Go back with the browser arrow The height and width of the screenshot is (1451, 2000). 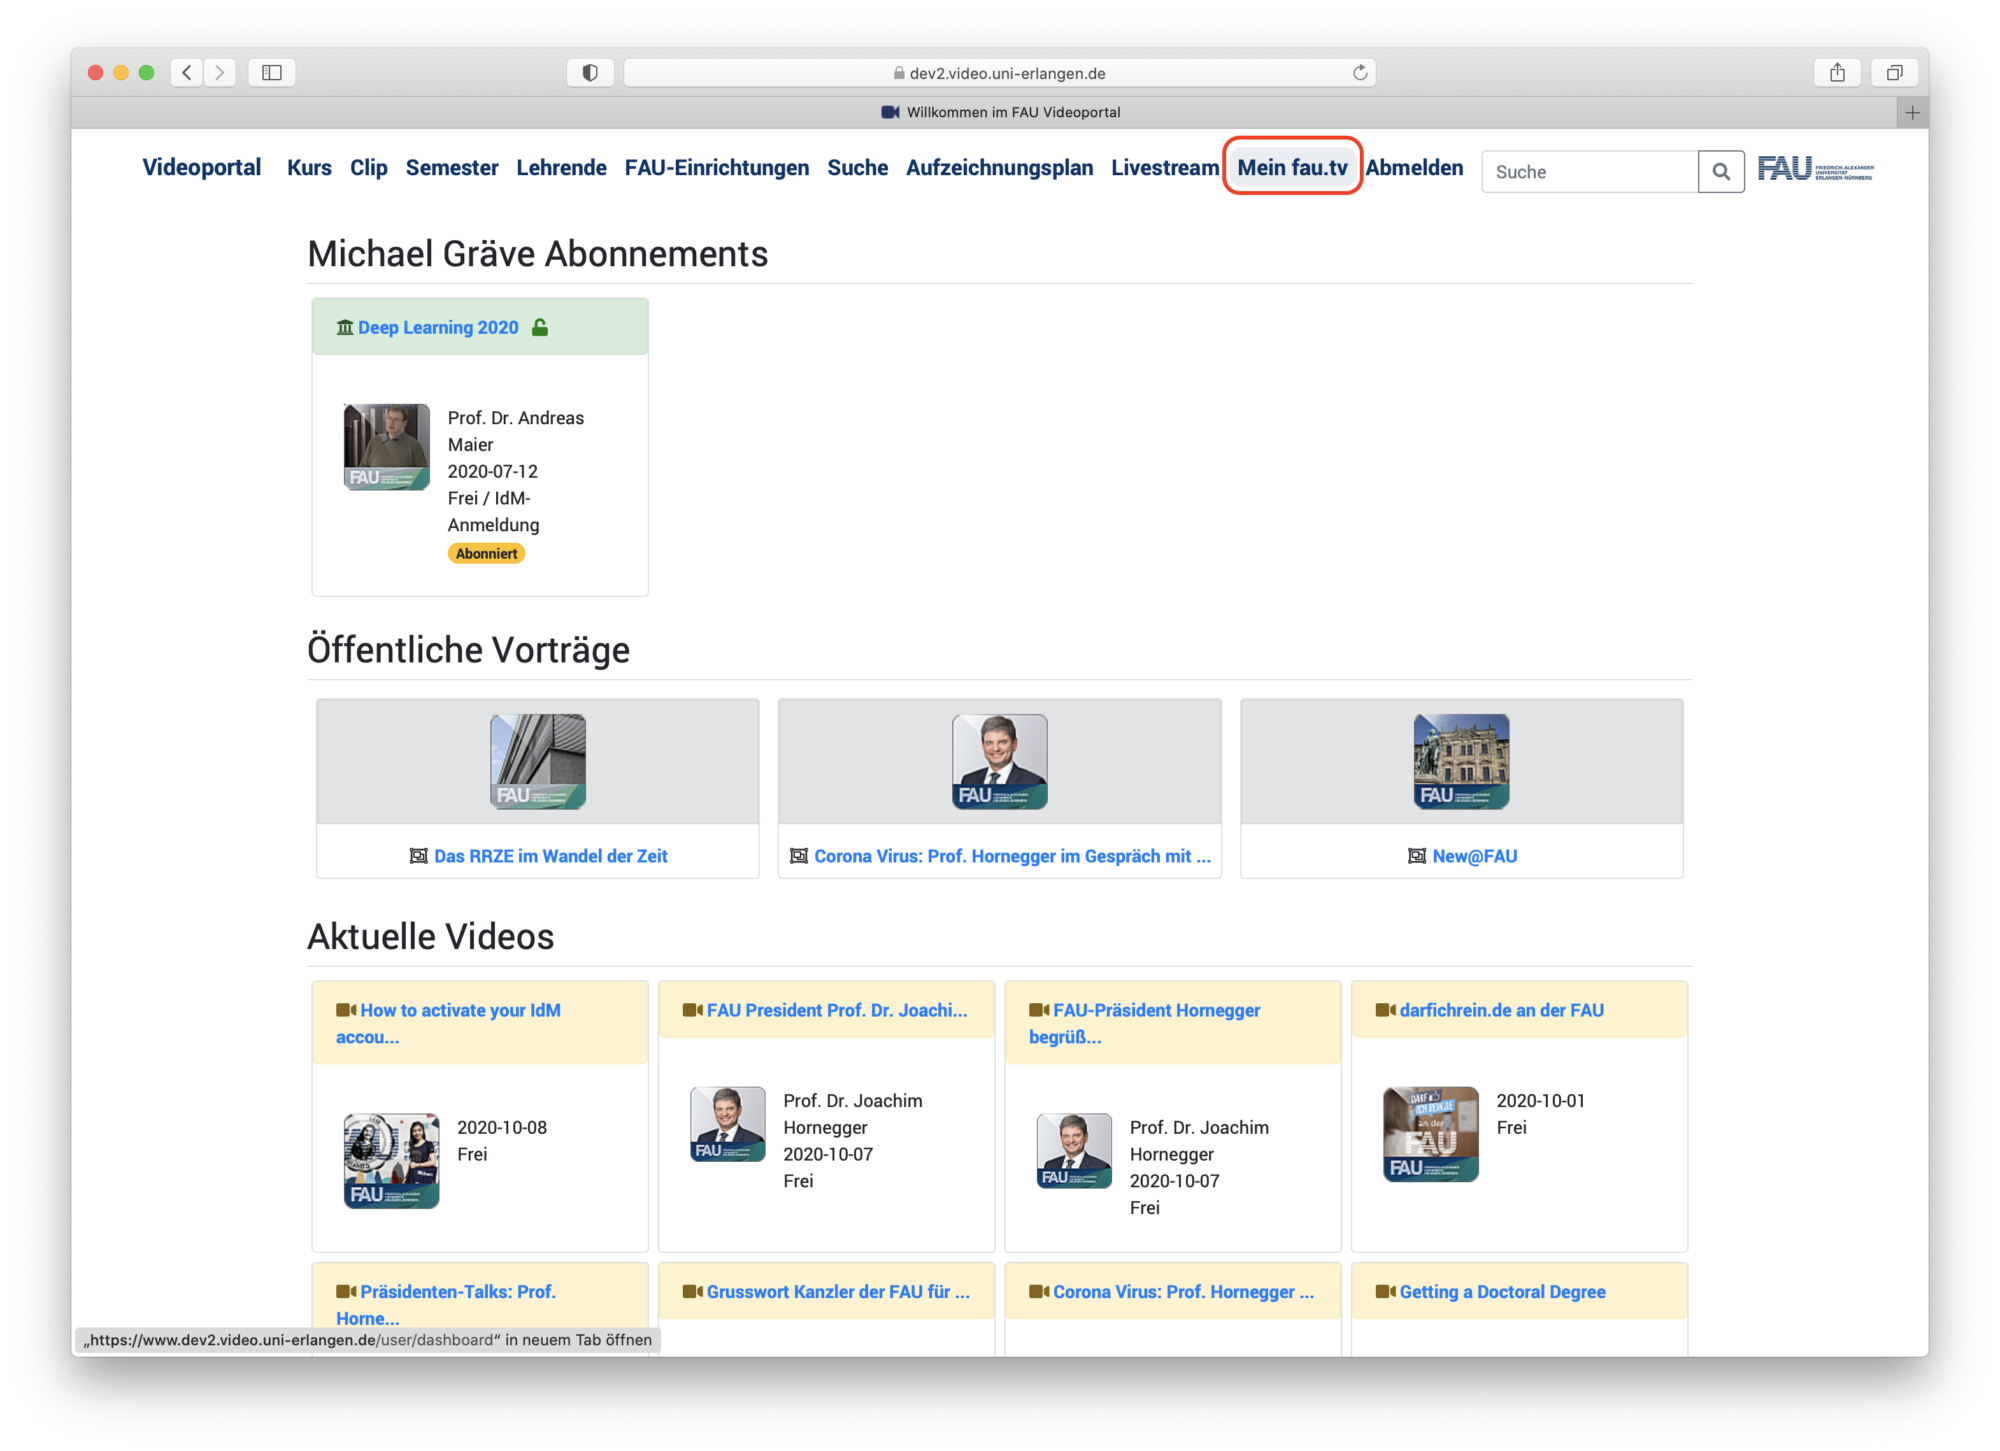(187, 72)
